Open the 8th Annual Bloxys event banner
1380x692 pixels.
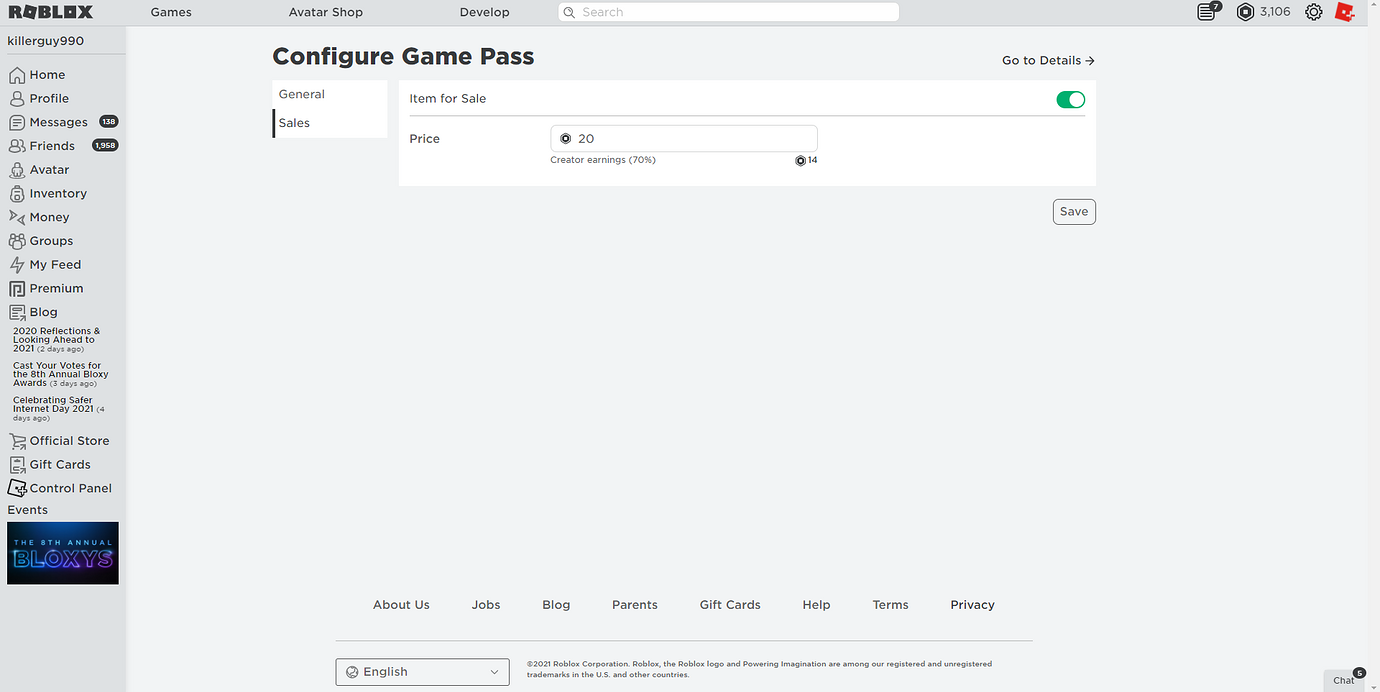coord(63,553)
